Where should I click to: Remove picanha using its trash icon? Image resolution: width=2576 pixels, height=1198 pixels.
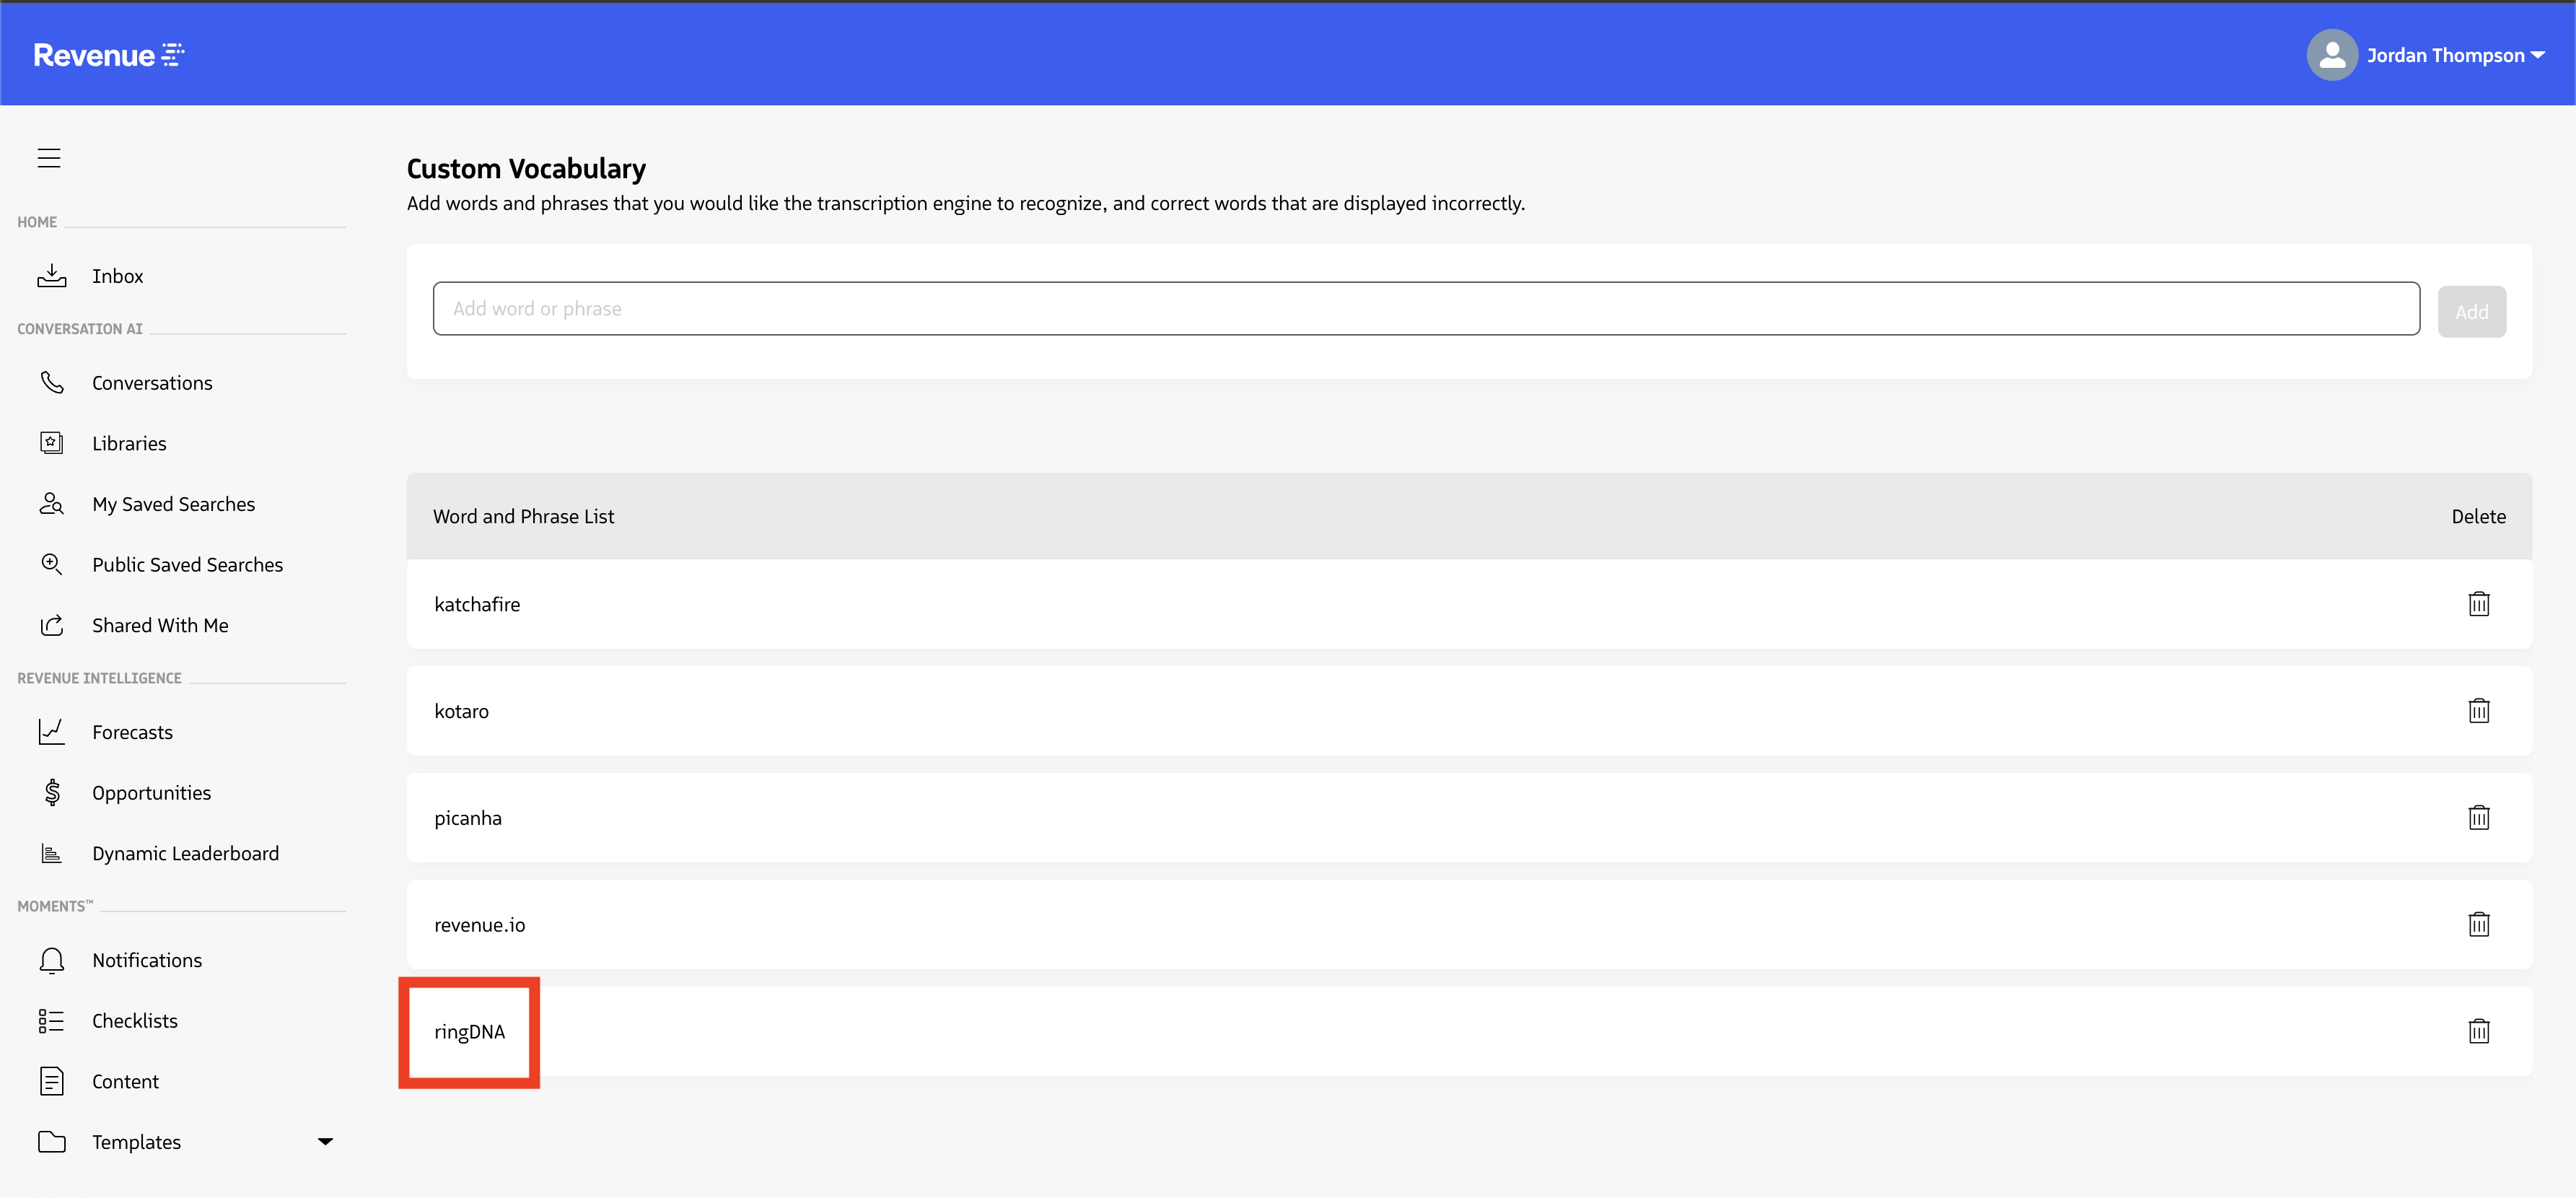click(2478, 818)
